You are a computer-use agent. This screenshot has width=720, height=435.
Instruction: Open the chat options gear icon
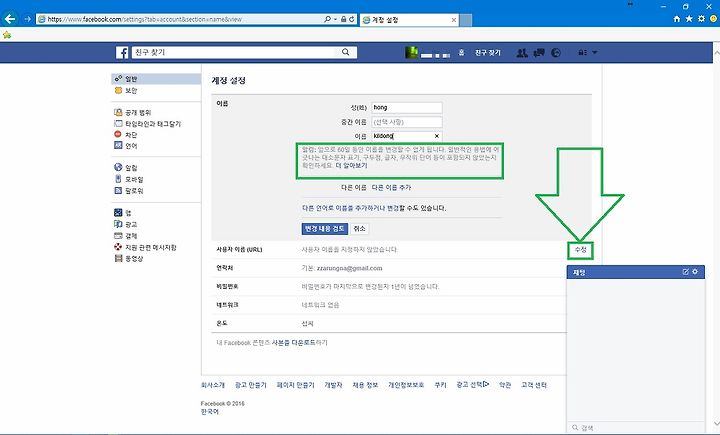coord(695,272)
